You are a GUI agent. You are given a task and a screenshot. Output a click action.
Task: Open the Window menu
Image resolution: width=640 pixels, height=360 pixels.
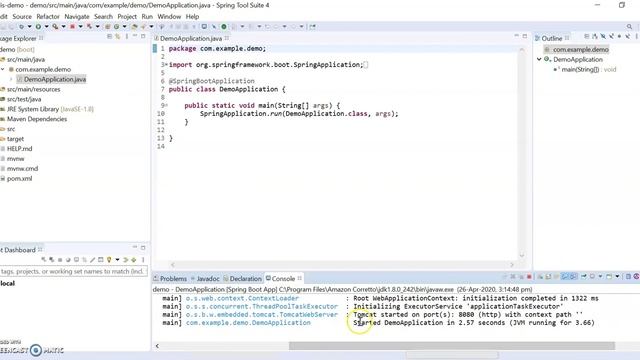tap(169, 16)
